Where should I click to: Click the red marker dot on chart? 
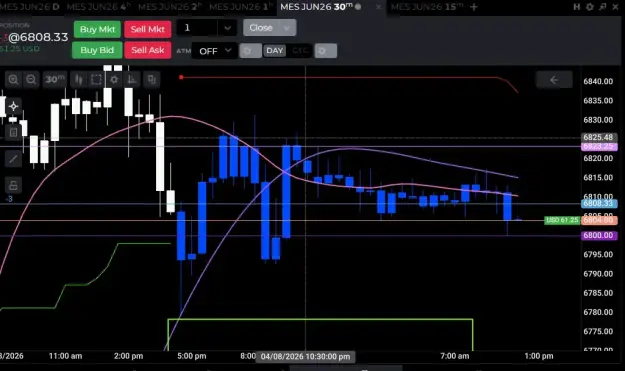click(x=181, y=77)
